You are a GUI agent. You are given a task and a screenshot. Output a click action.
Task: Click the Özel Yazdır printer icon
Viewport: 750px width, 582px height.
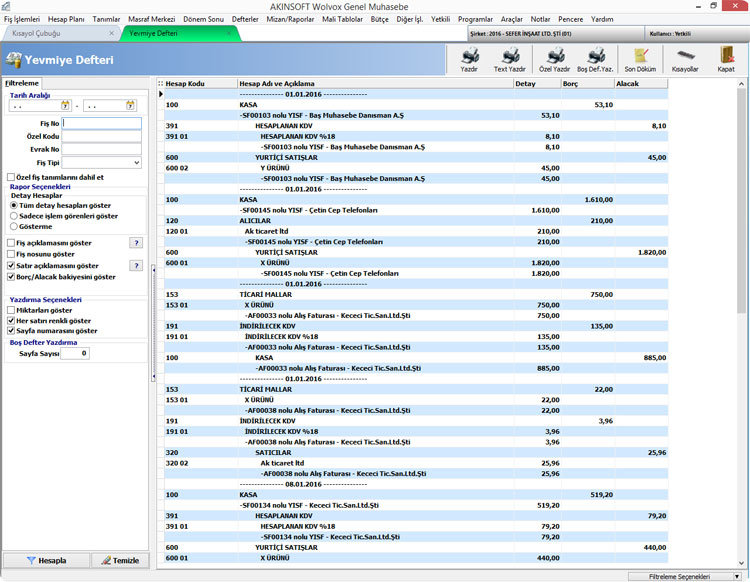pos(555,56)
